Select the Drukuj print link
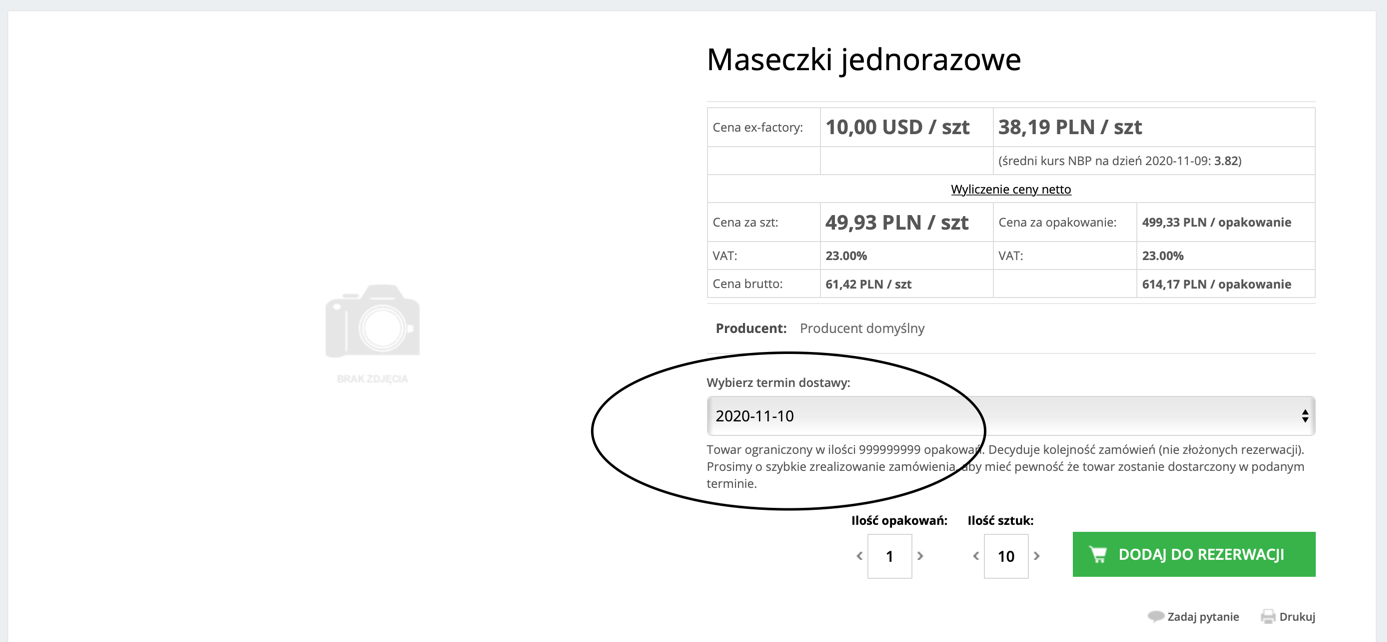1387x642 pixels. point(1297,617)
